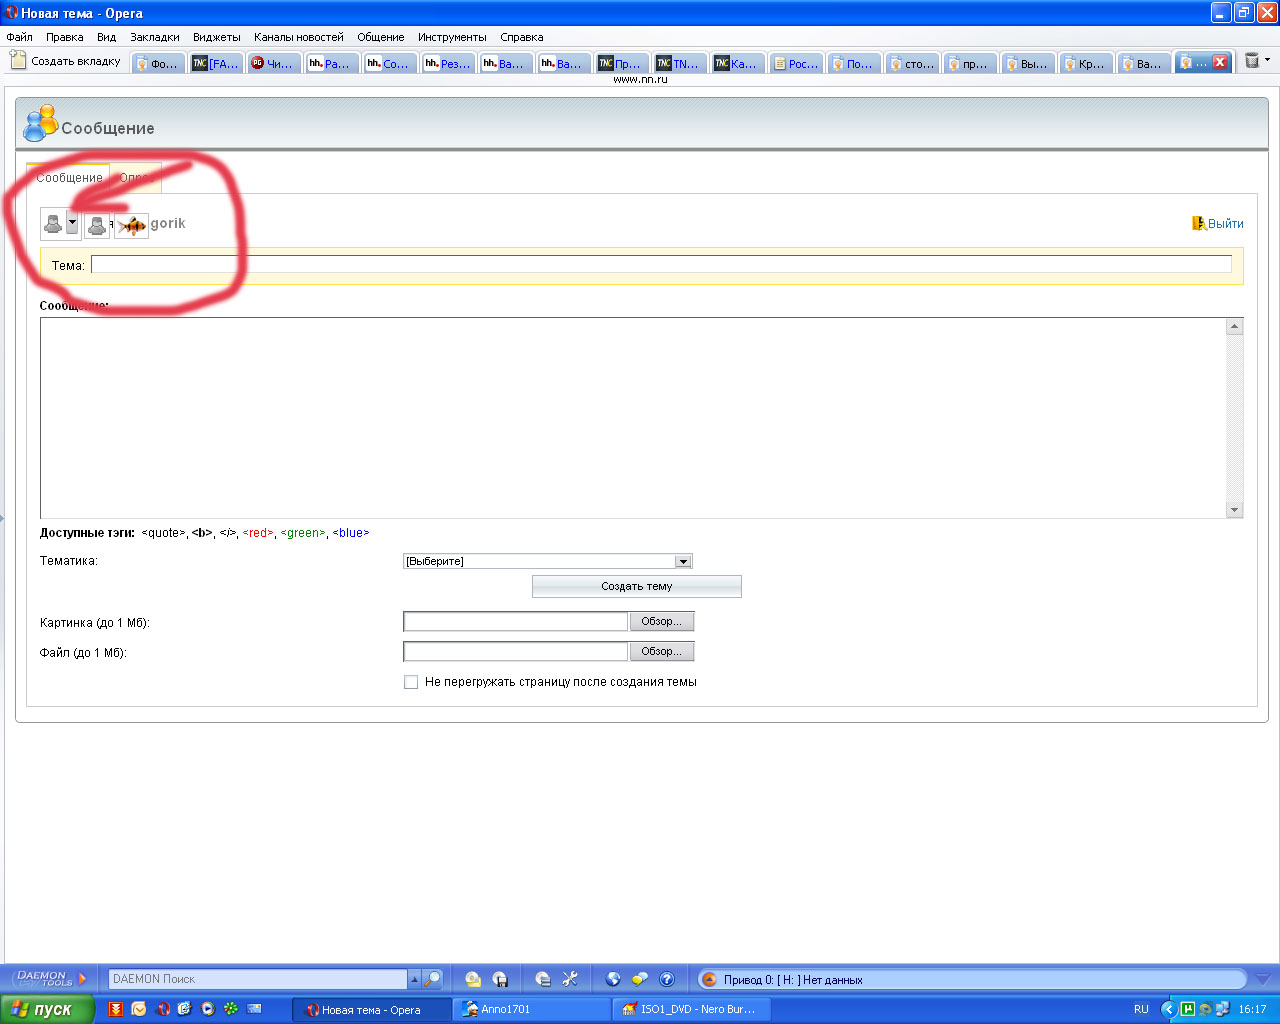Click the DAEMON Tools help question icon

pyautogui.click(x=667, y=979)
